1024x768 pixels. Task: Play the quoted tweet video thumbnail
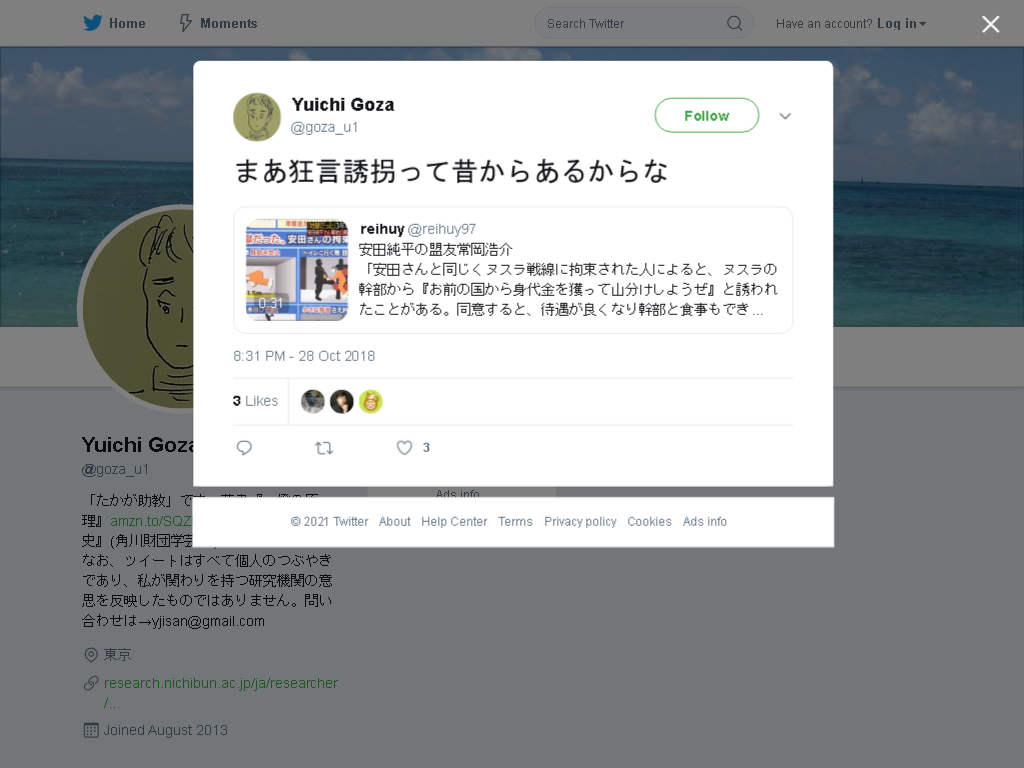[296, 270]
